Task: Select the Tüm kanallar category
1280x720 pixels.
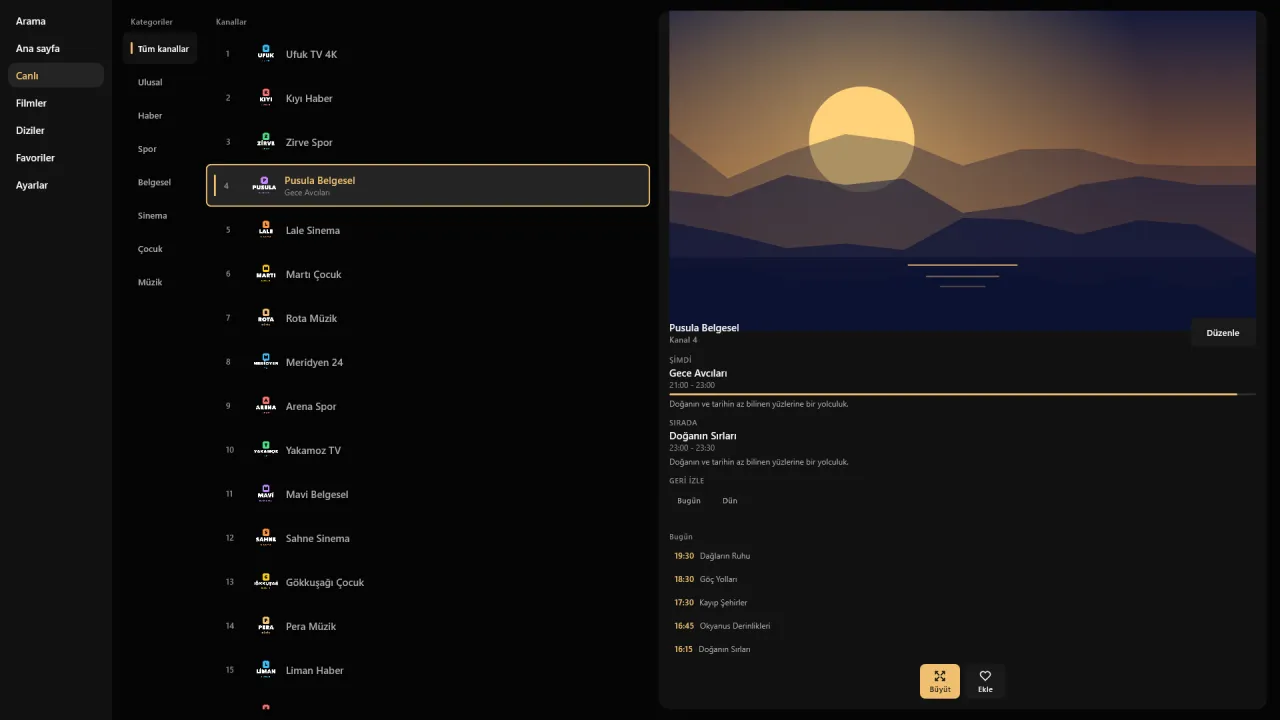Action: pos(160,48)
